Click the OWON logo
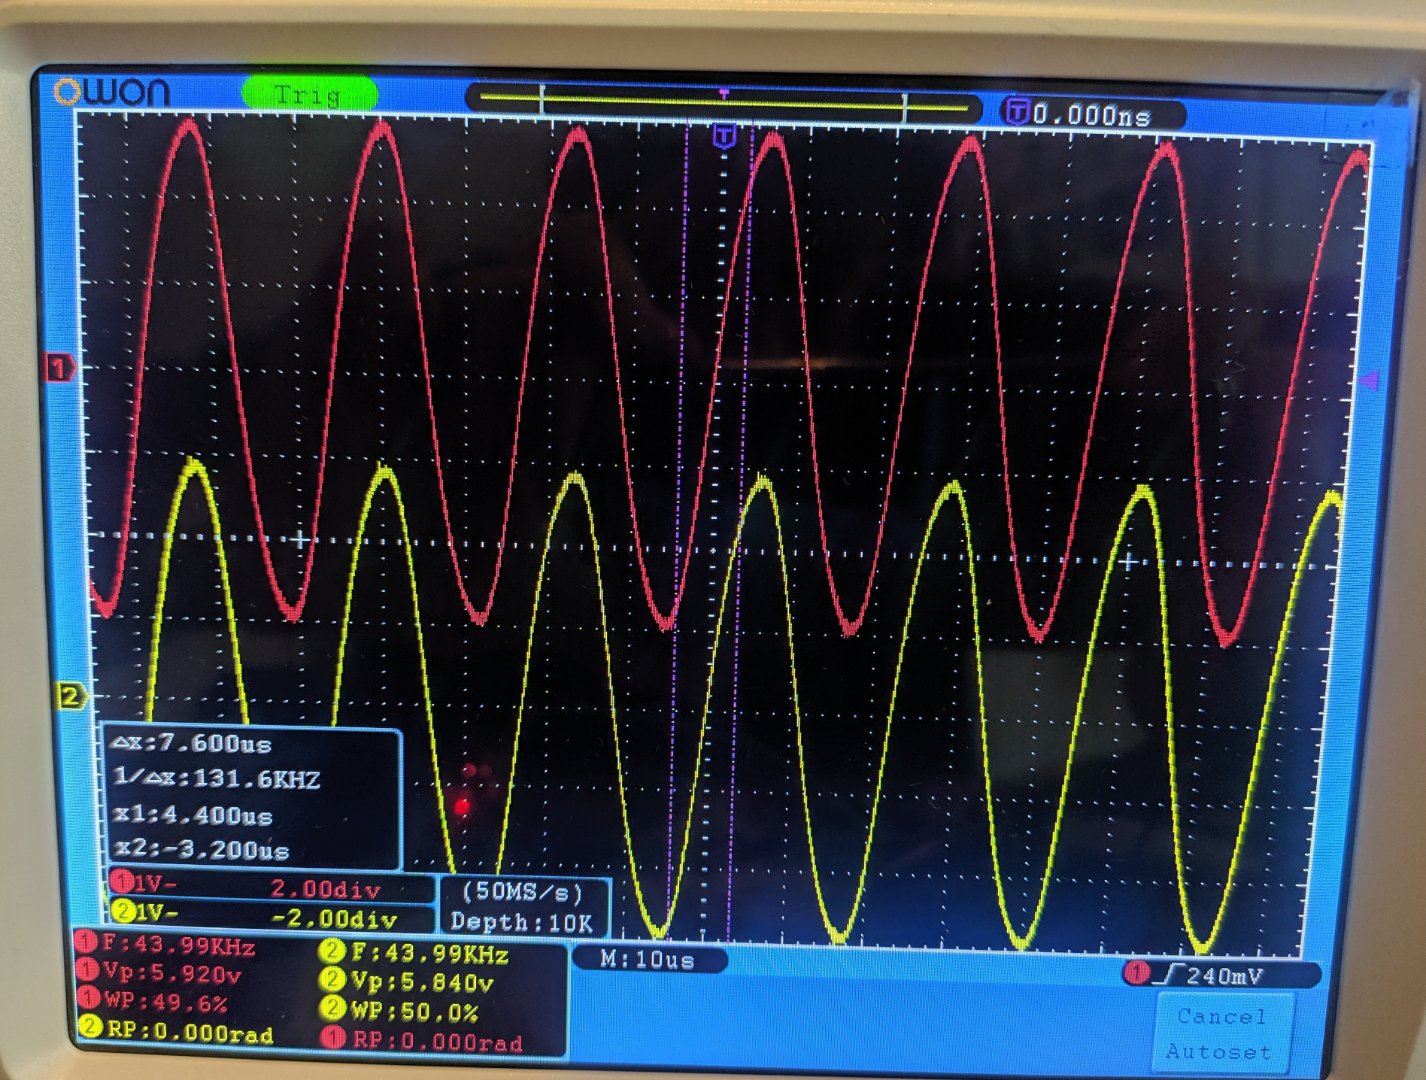The height and width of the screenshot is (1080, 1426). pos(112,93)
